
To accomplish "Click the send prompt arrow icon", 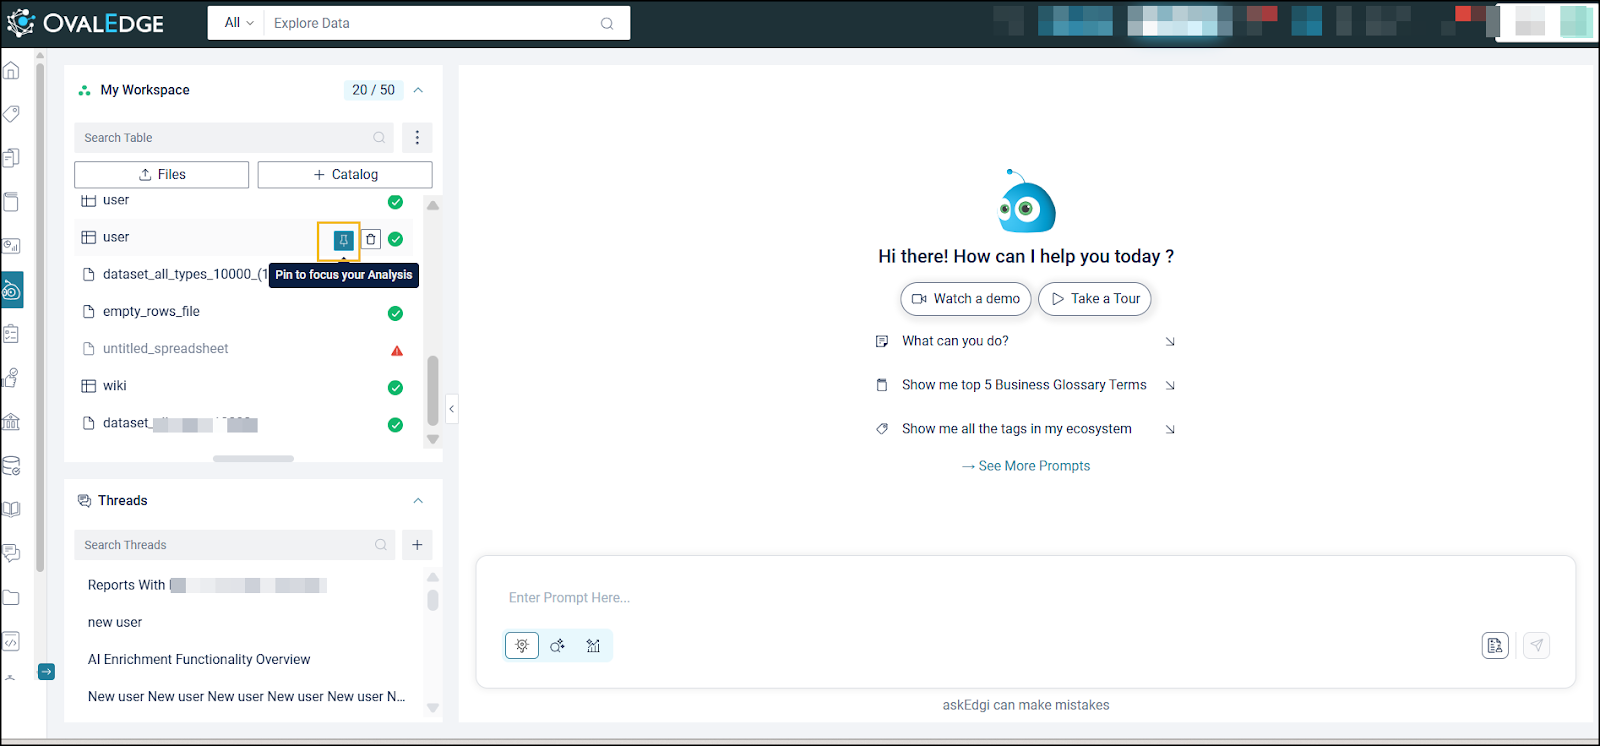I will point(1536,646).
